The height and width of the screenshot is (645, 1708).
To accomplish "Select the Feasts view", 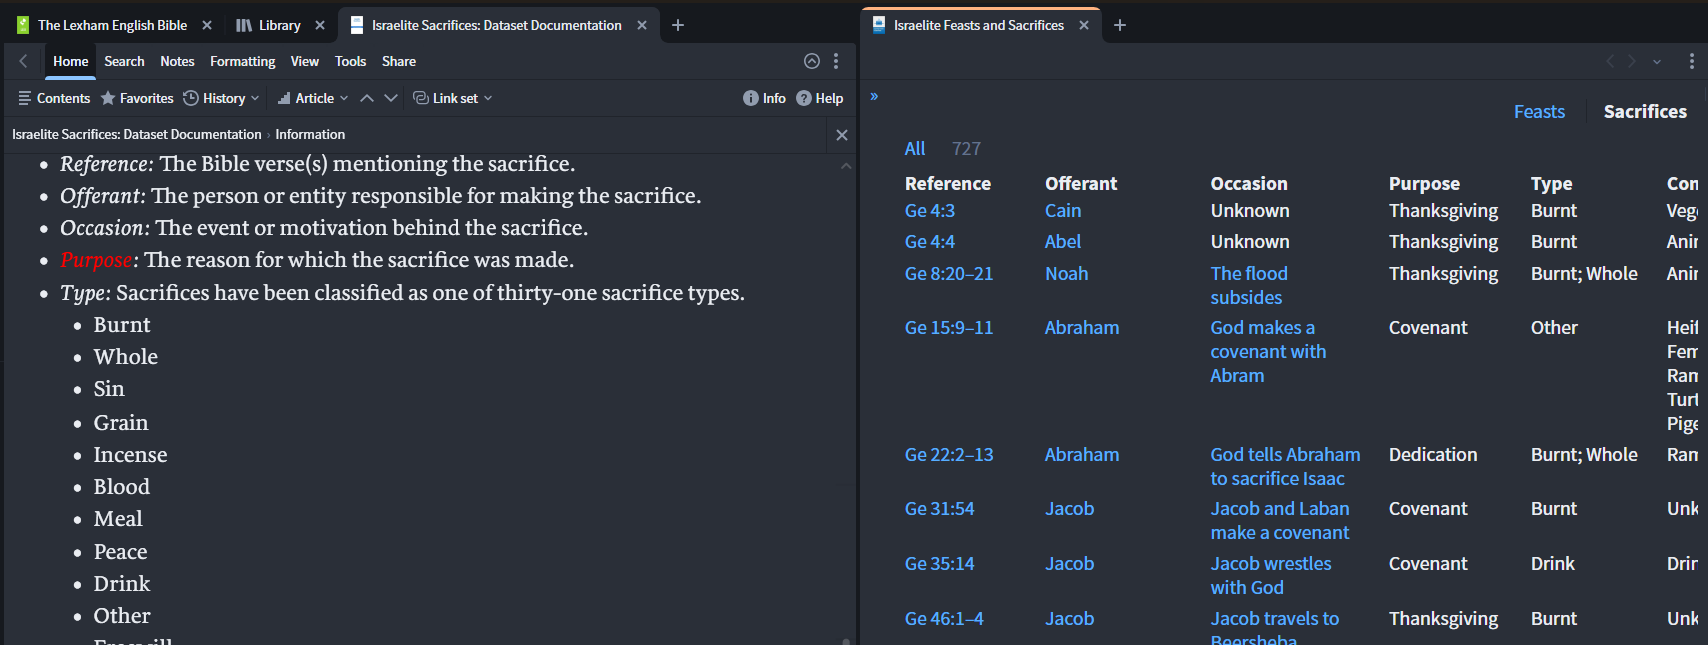I will 1539,112.
